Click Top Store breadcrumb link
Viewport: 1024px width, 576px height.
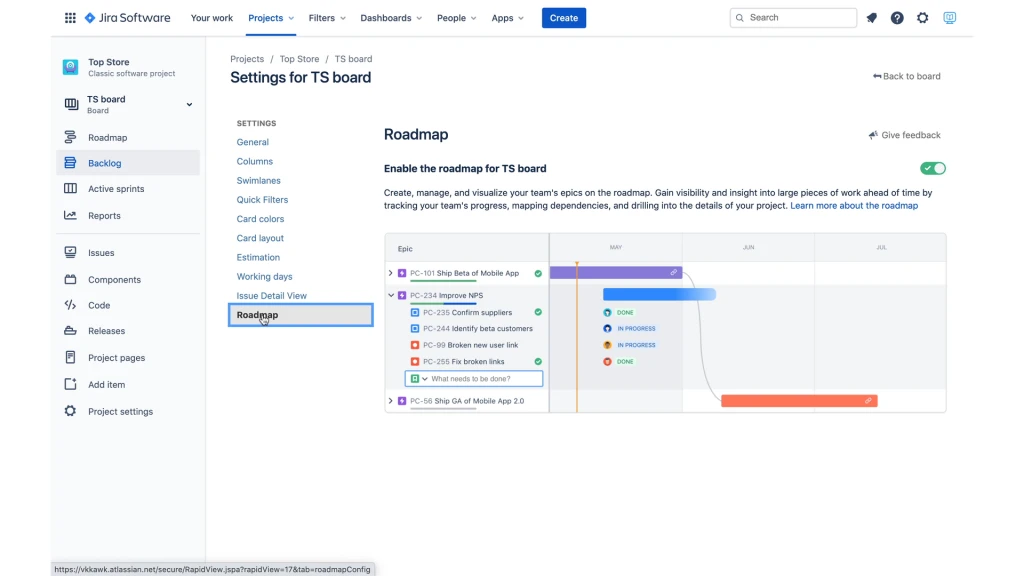[x=300, y=59]
